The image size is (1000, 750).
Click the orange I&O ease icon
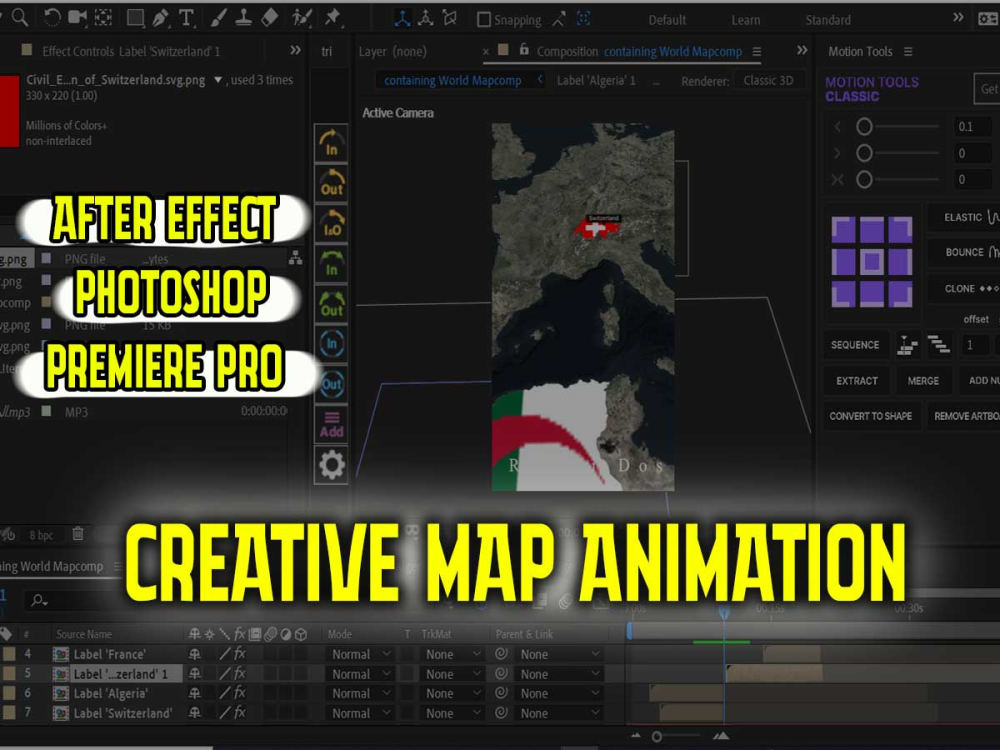(x=331, y=223)
